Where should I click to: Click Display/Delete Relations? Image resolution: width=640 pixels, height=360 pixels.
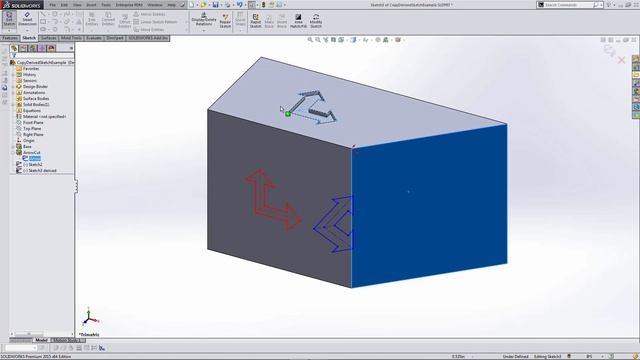204,19
